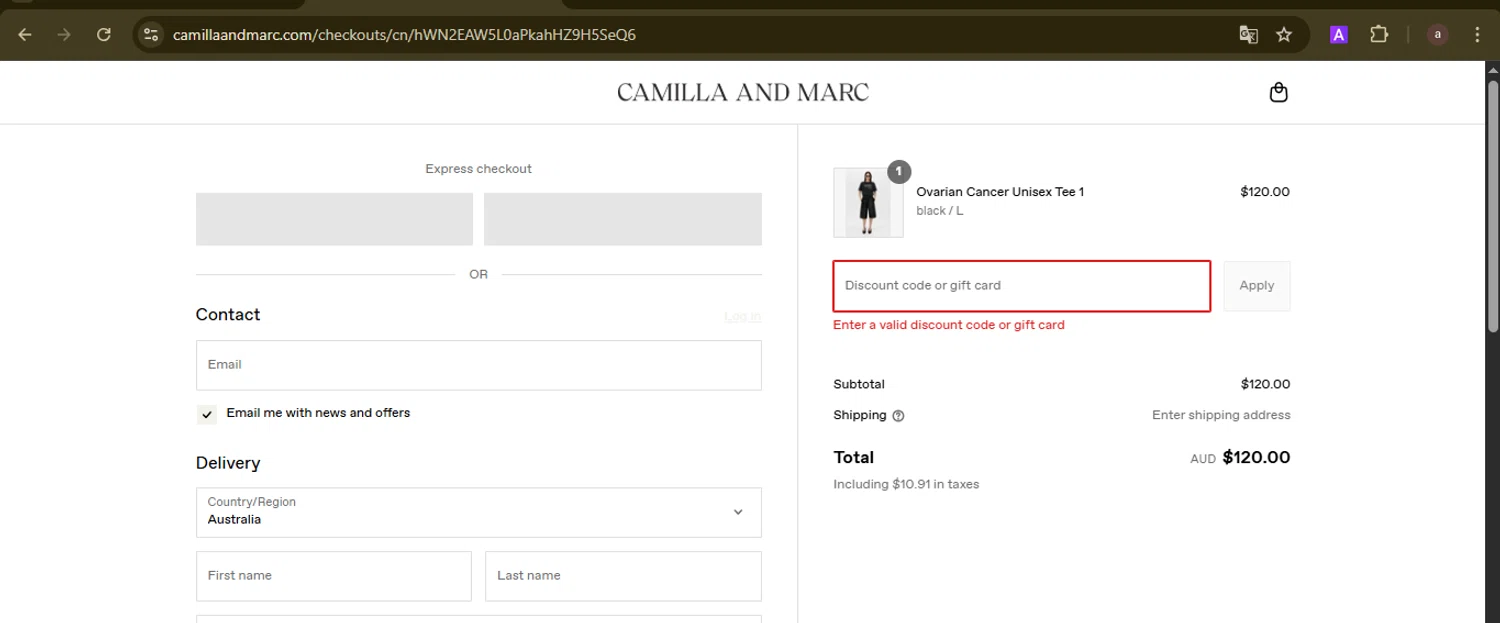Go back with the browser back arrow

click(25, 35)
